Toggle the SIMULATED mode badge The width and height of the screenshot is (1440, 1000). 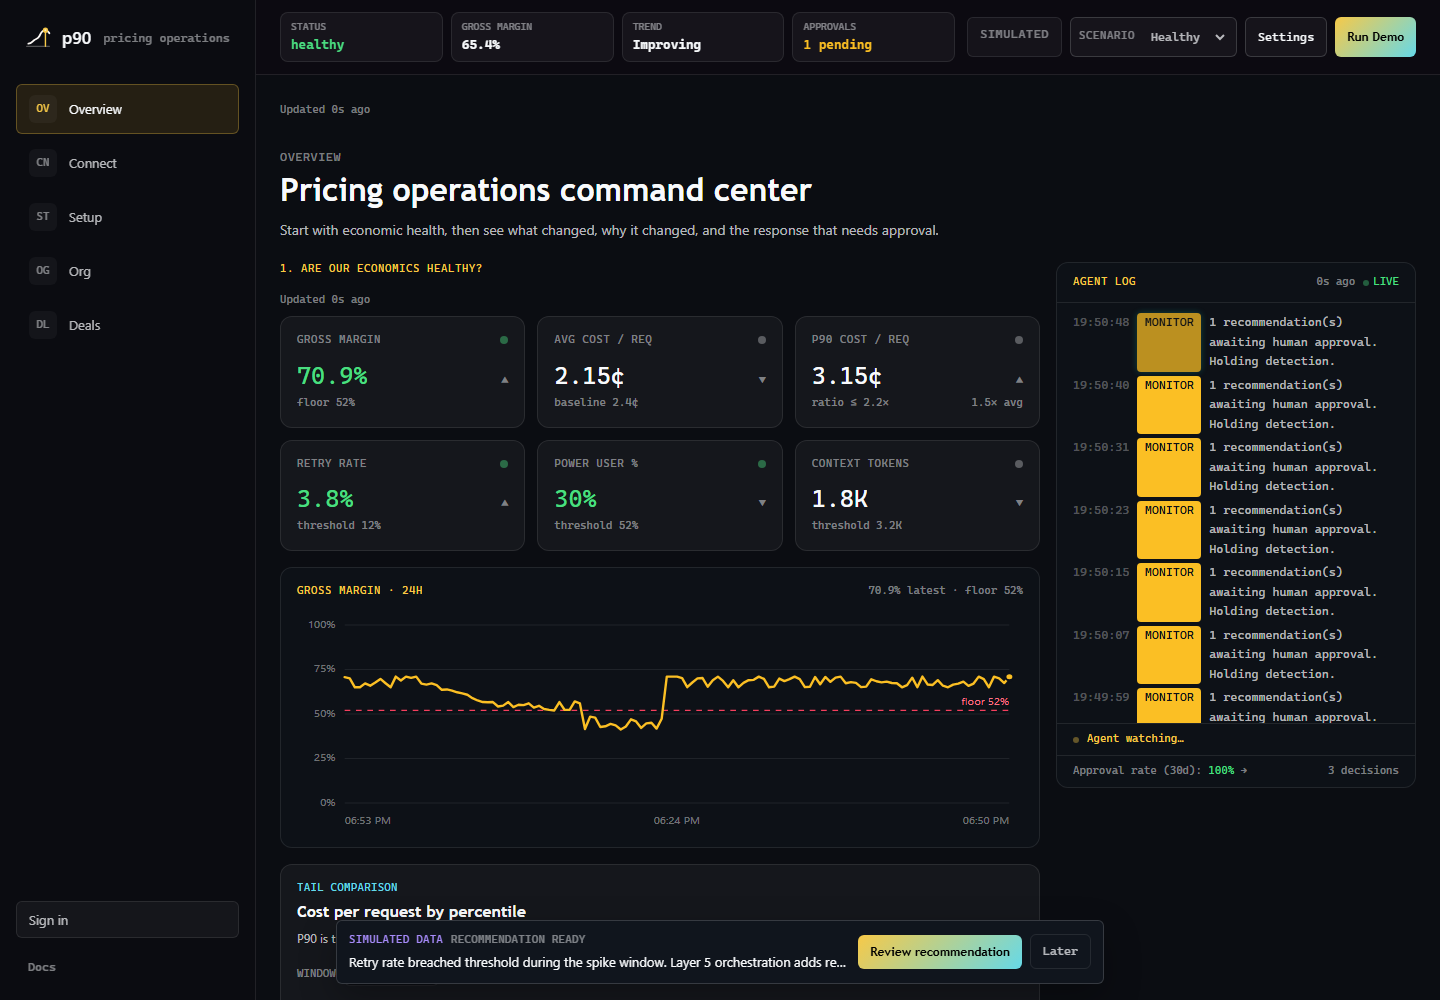pos(1014,35)
